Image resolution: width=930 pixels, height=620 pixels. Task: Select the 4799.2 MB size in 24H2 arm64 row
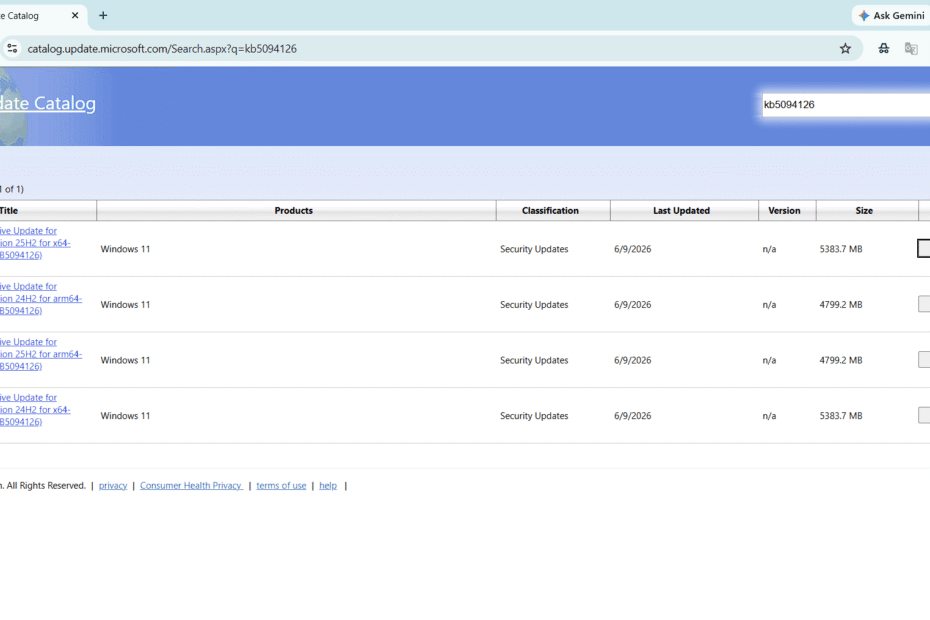point(841,305)
